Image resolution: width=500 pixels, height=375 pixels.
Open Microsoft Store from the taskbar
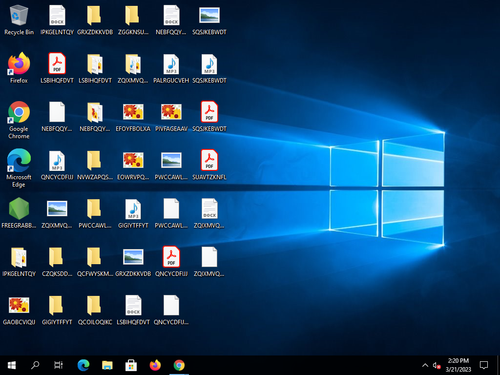click(x=131, y=365)
